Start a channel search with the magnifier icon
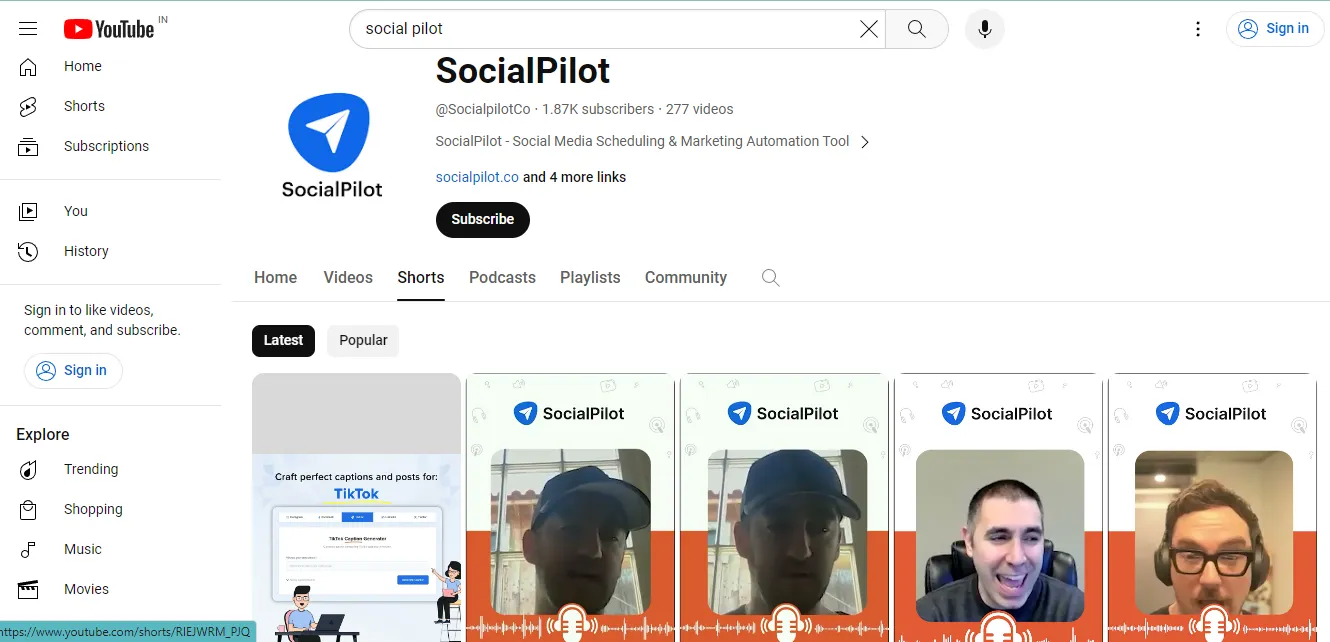This screenshot has height=642, width=1330. 770,277
